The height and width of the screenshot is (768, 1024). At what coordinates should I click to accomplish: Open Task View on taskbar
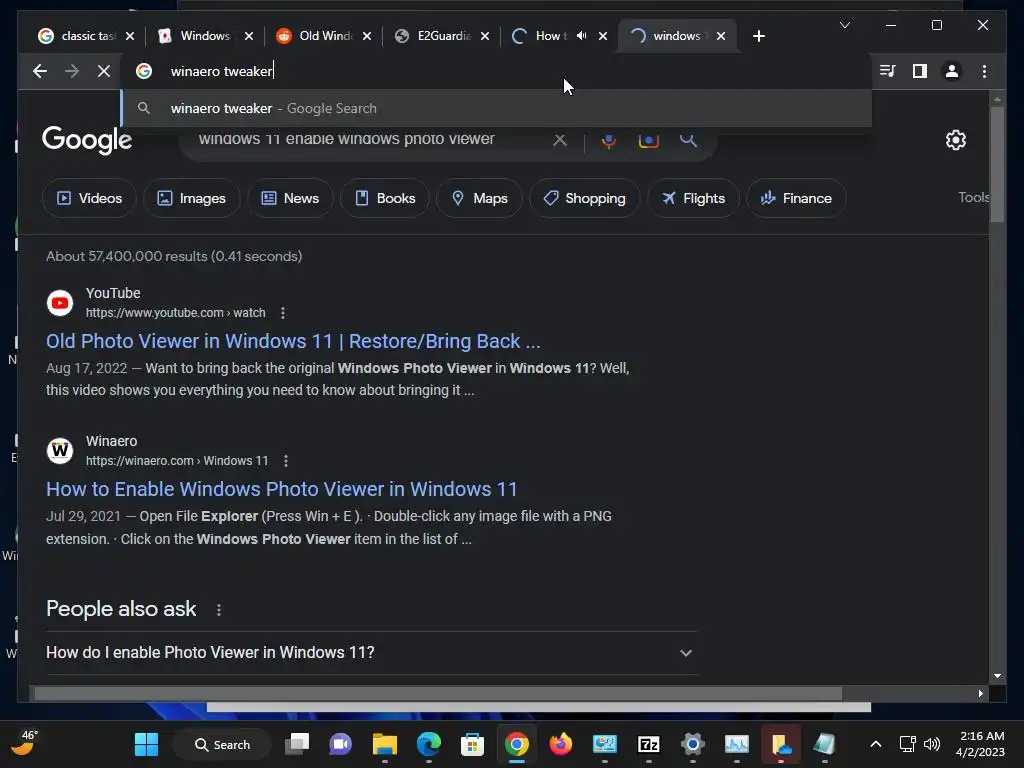coord(297,744)
